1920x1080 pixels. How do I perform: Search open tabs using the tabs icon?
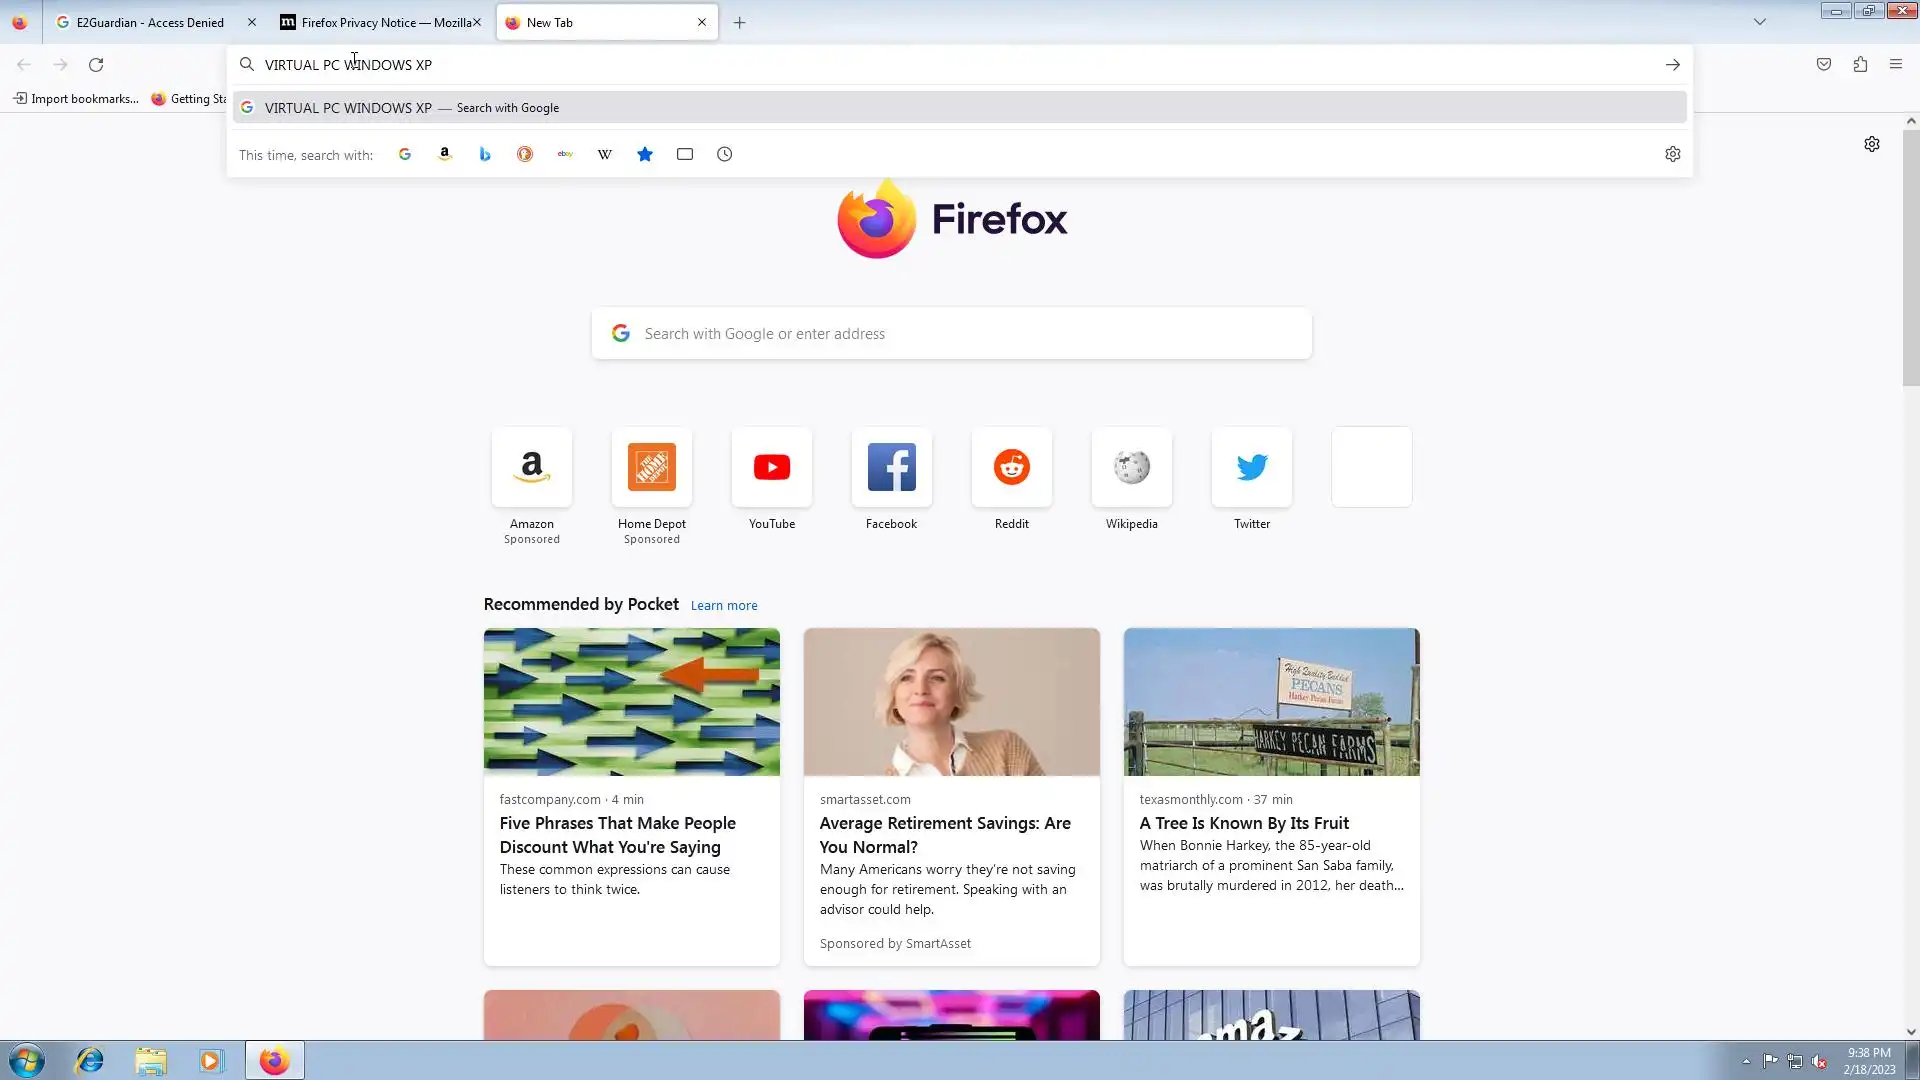point(685,154)
